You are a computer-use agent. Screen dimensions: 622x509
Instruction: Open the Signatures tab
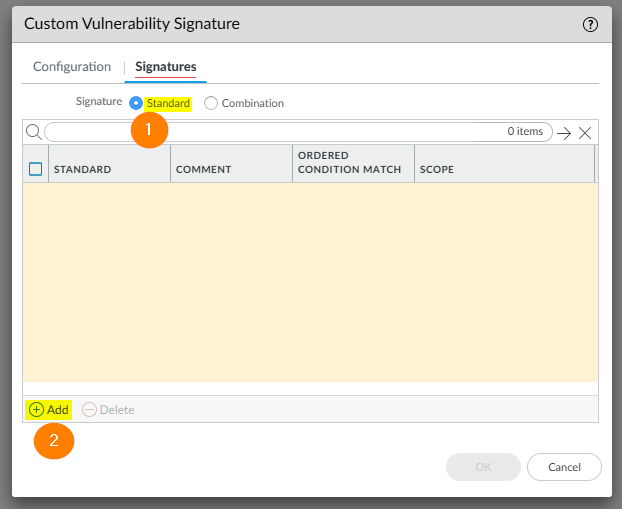click(x=166, y=67)
